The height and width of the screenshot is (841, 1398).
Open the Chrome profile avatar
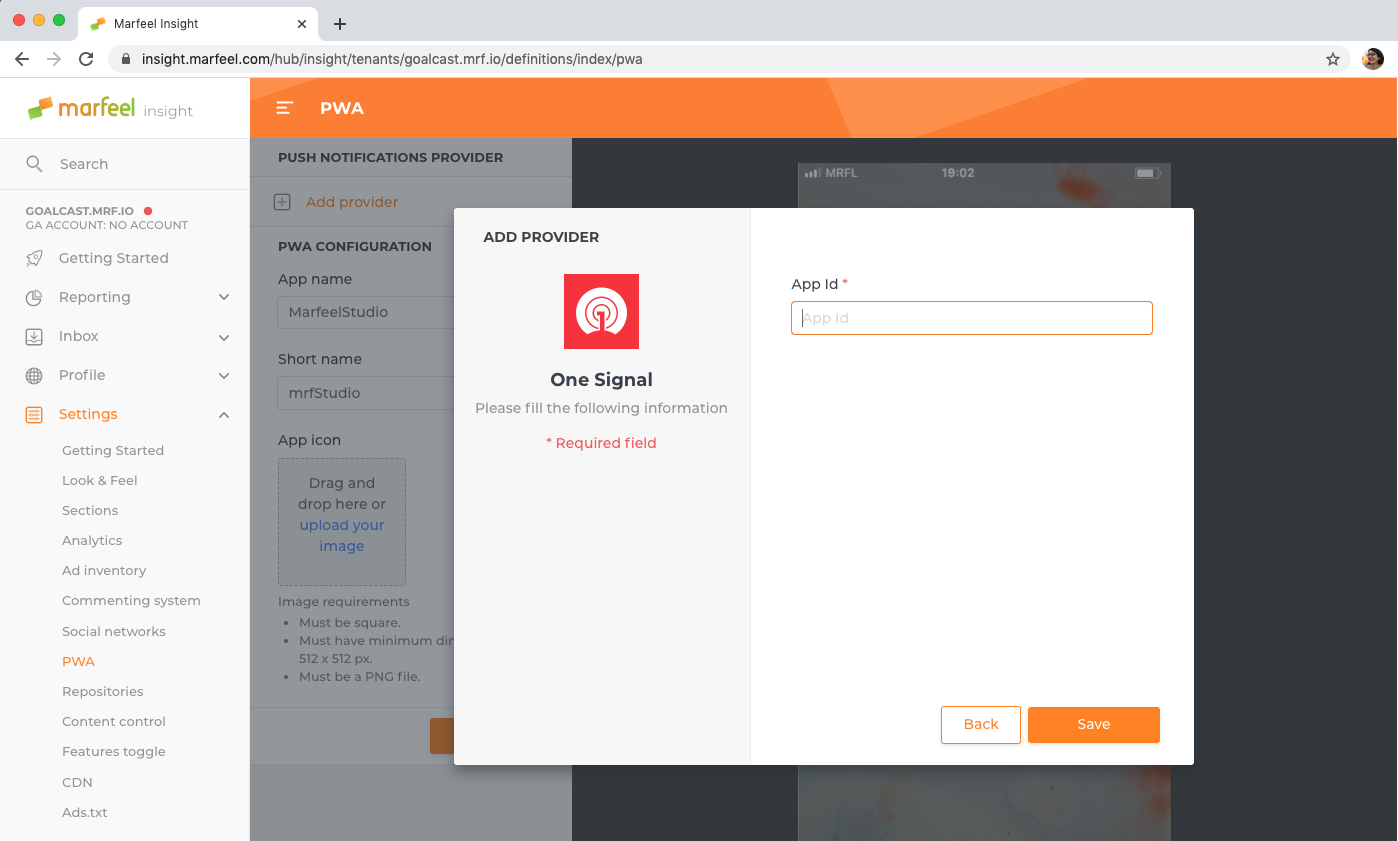point(1373,59)
